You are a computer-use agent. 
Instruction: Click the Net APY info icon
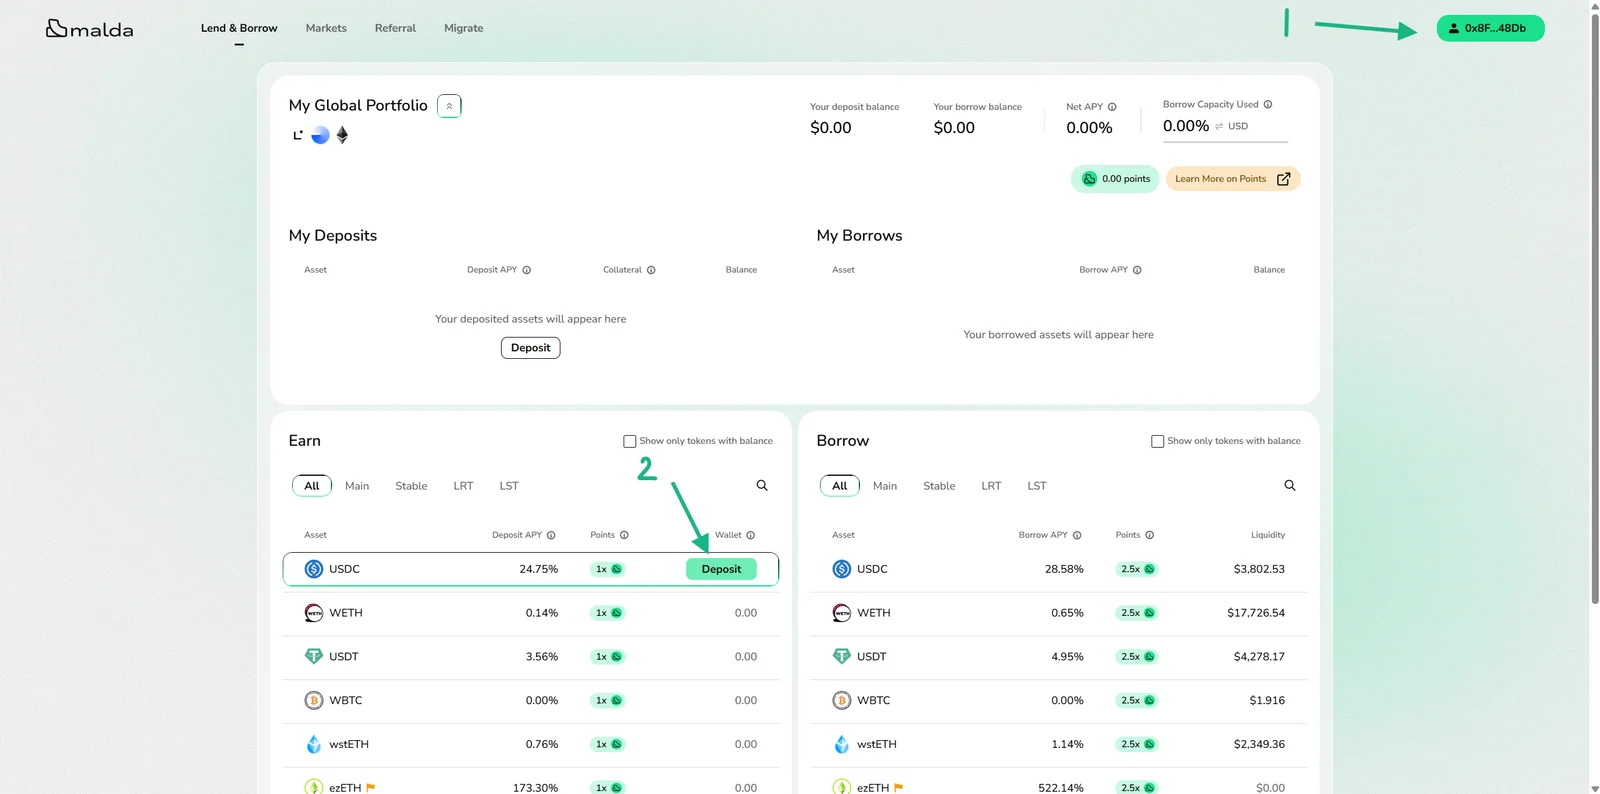(x=1112, y=107)
